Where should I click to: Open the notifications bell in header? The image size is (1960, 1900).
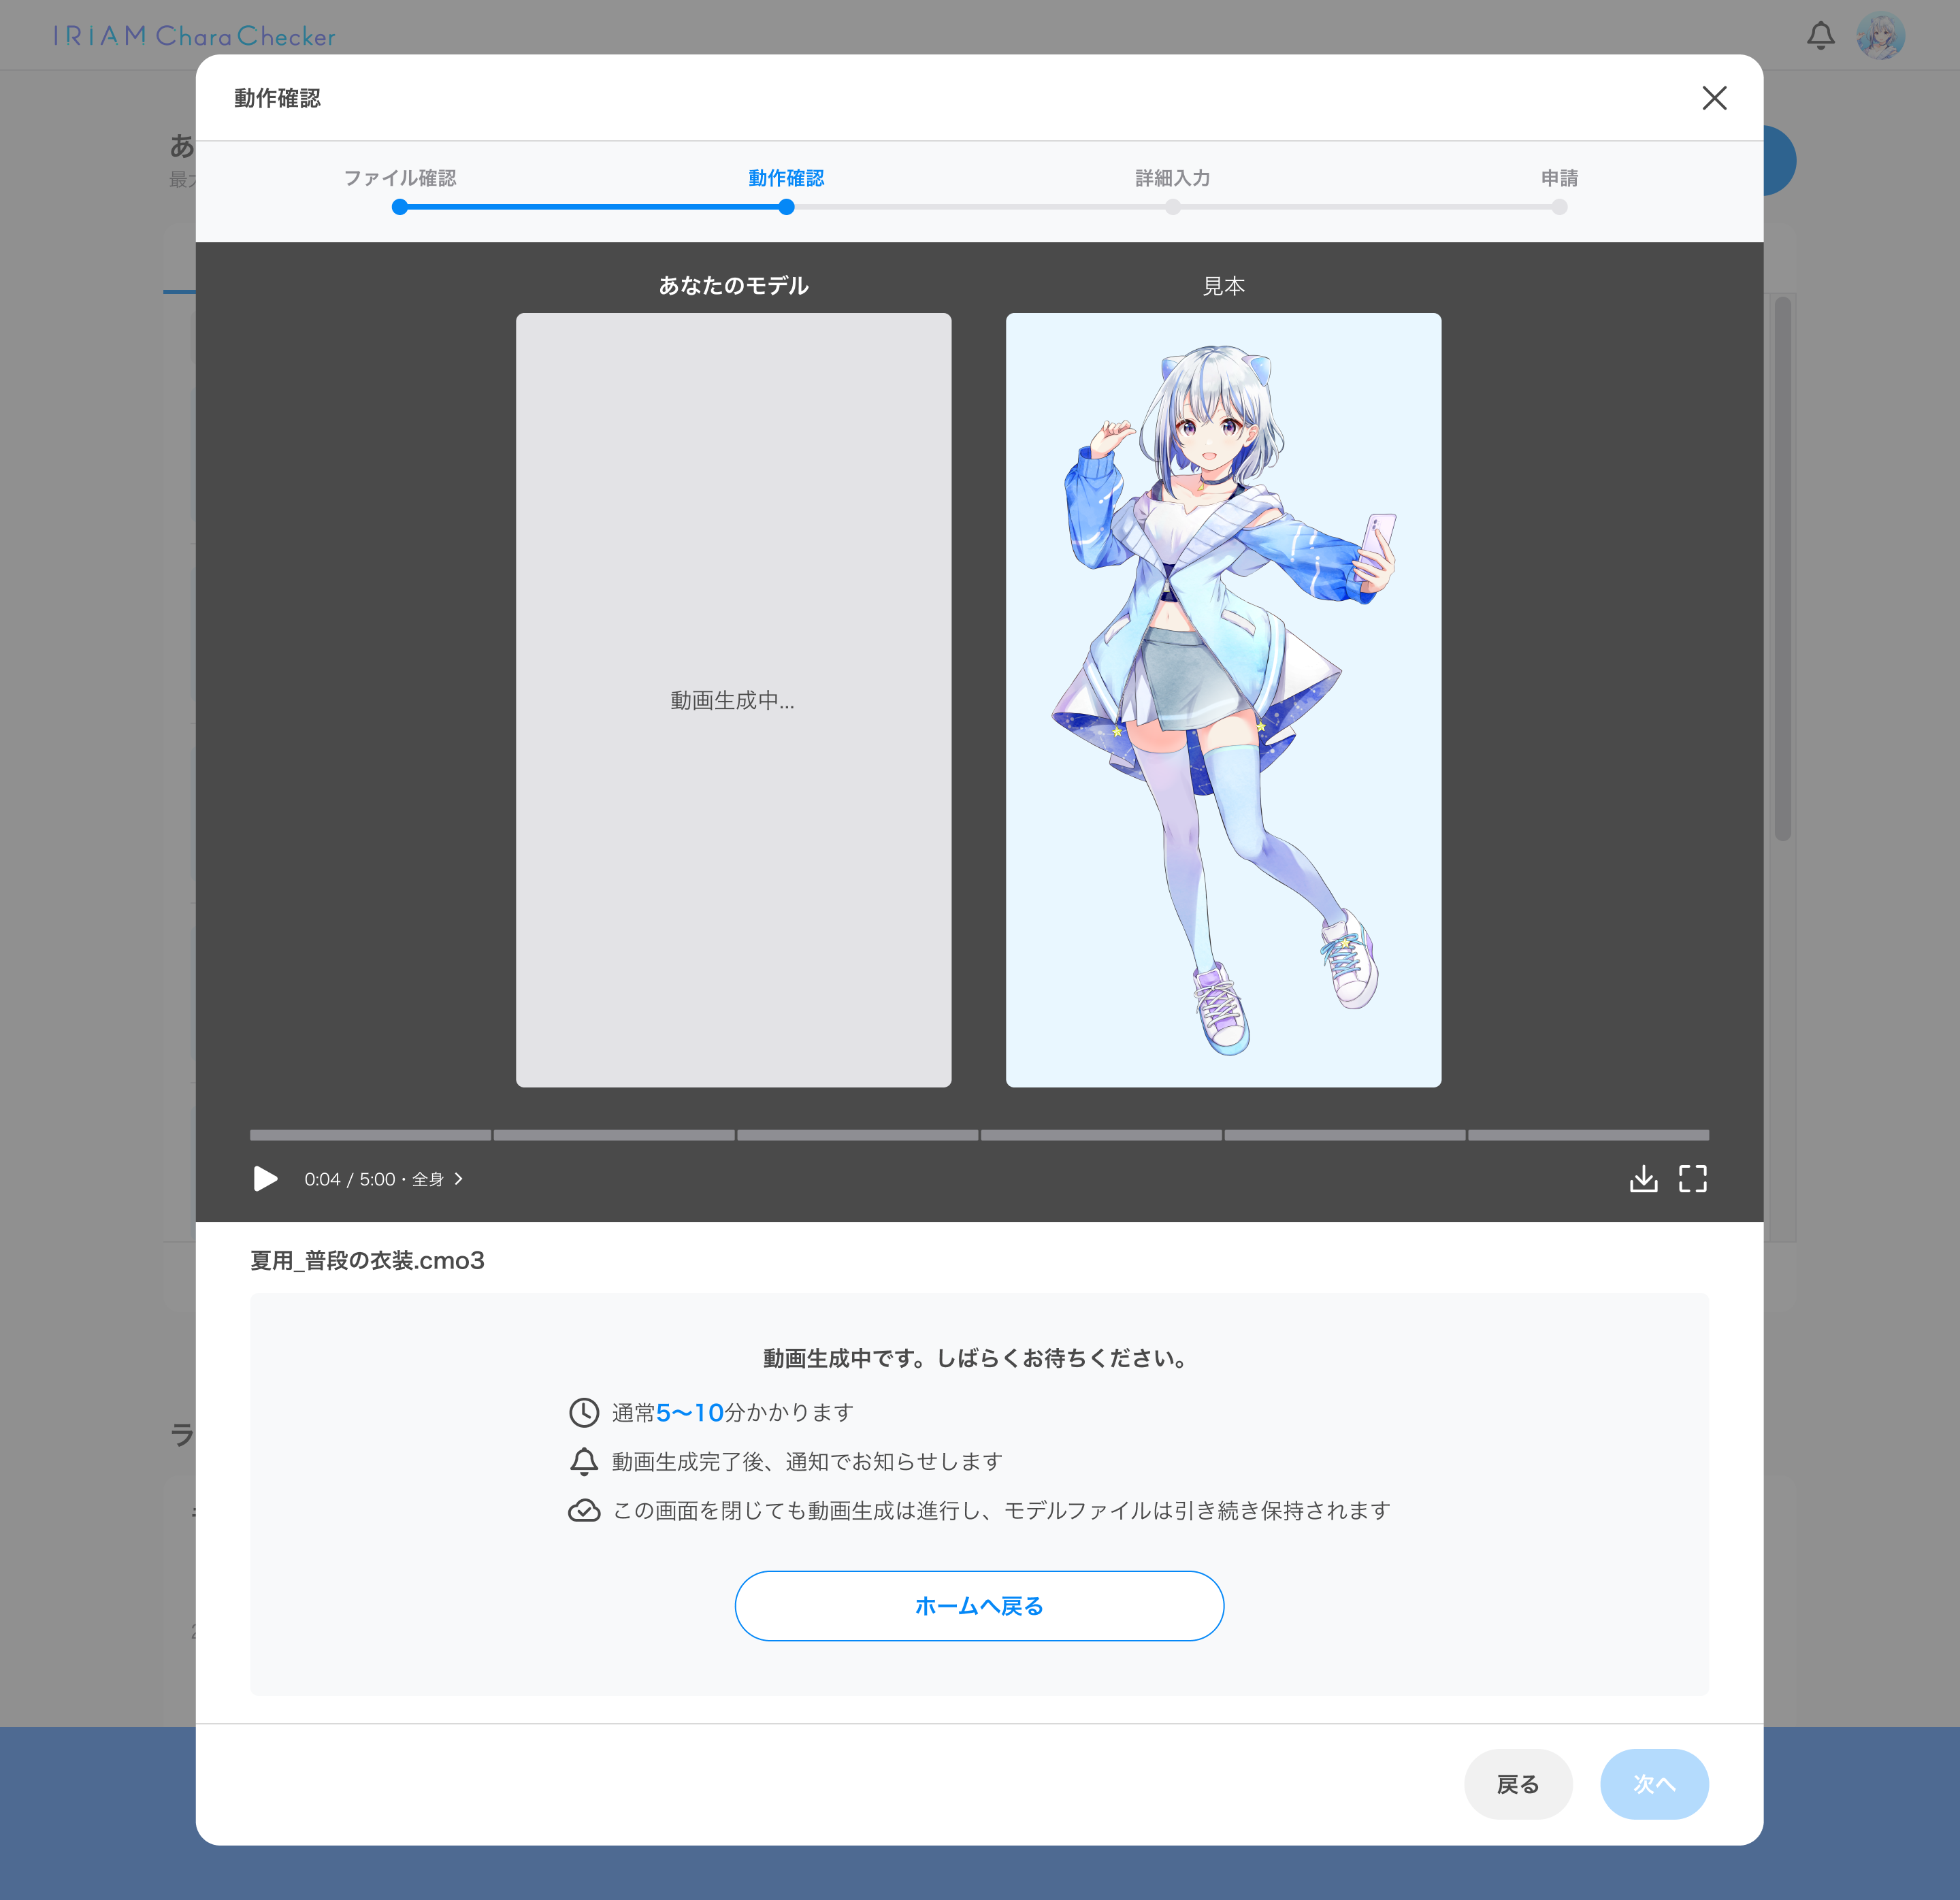point(1820,36)
